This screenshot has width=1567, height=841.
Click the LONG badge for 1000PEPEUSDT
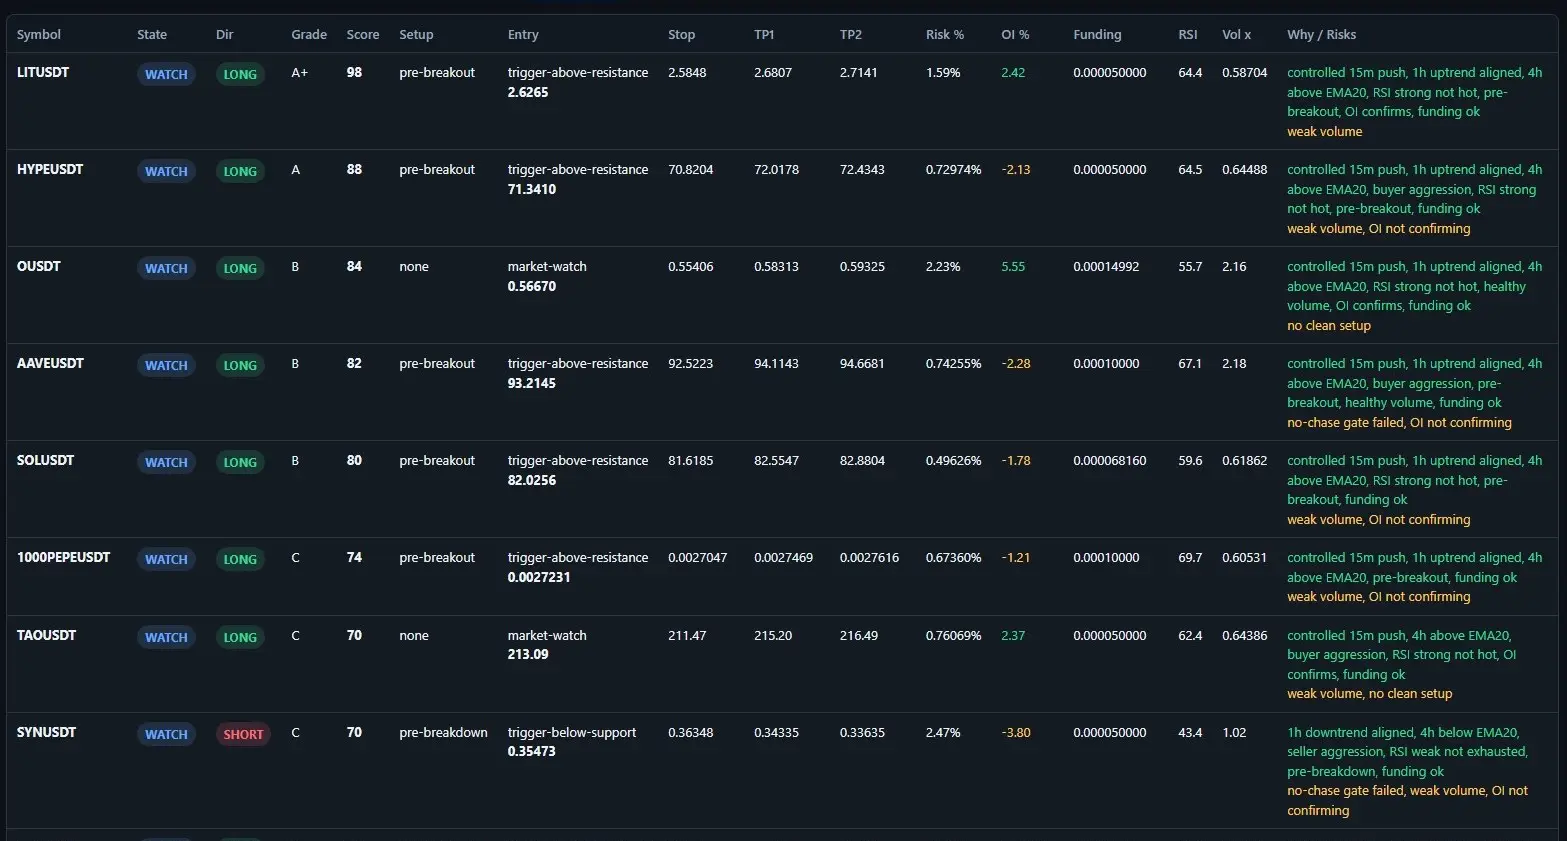click(240, 559)
